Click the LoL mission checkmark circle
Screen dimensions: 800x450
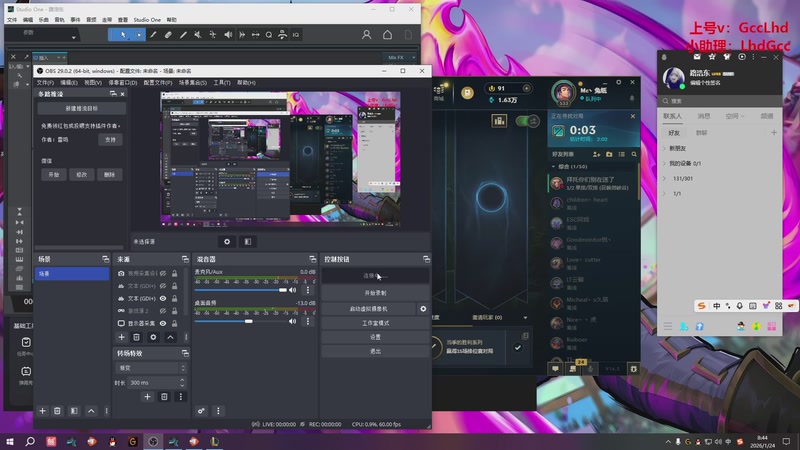518,347
